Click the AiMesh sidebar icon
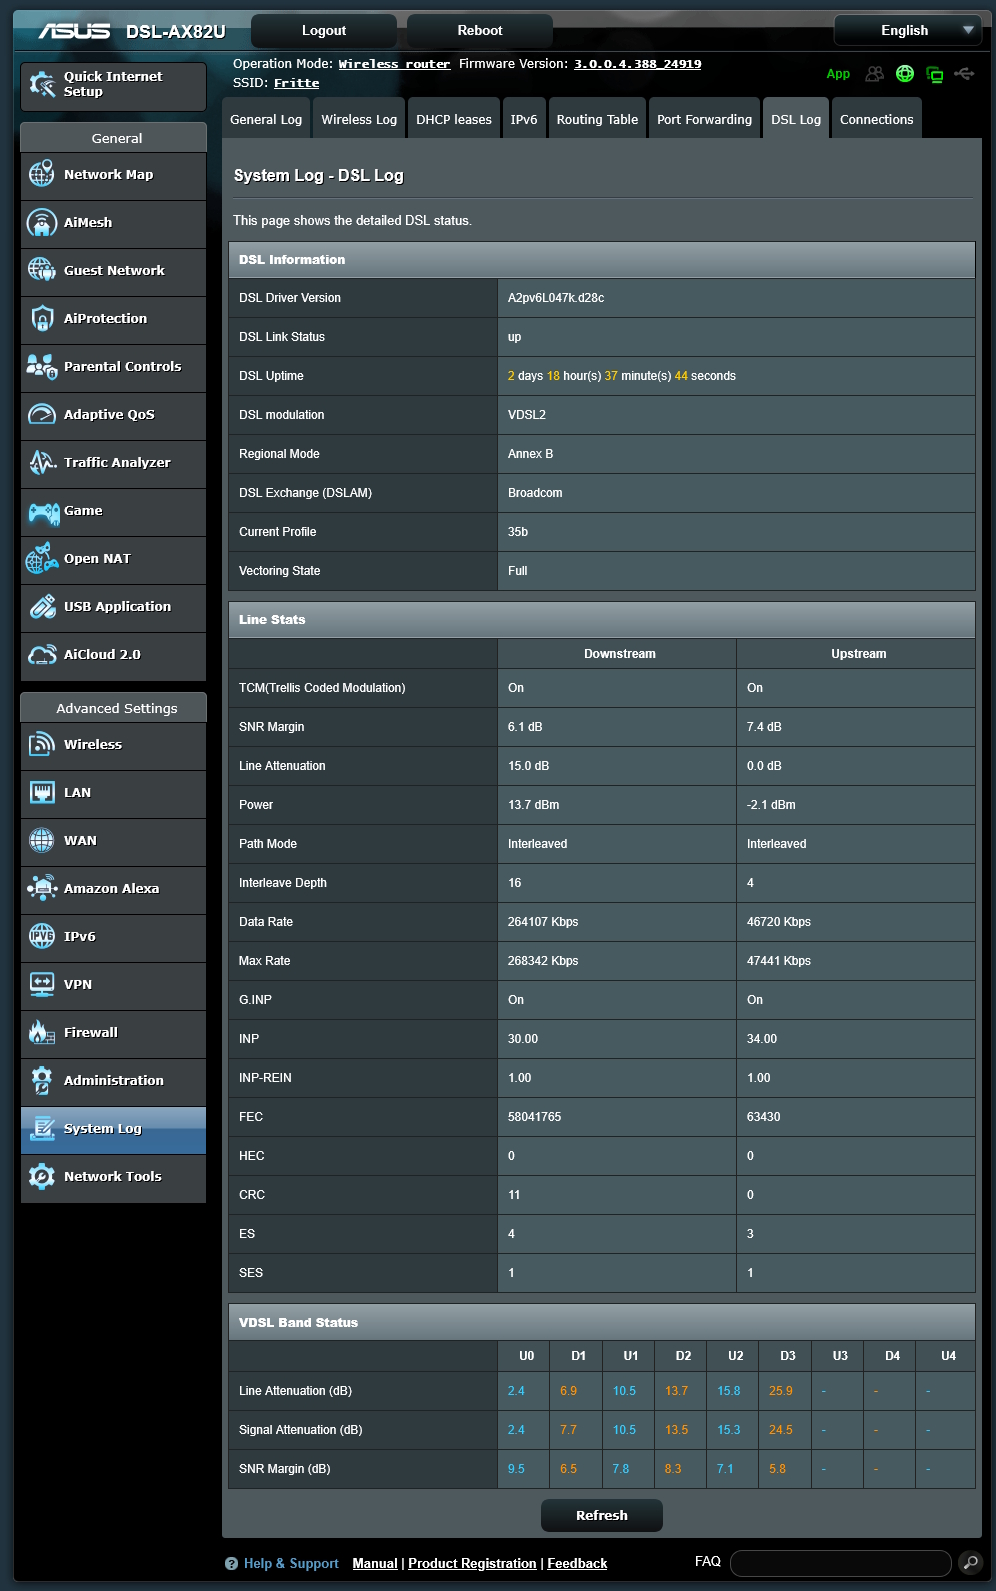The height and width of the screenshot is (1591, 996). (x=42, y=222)
